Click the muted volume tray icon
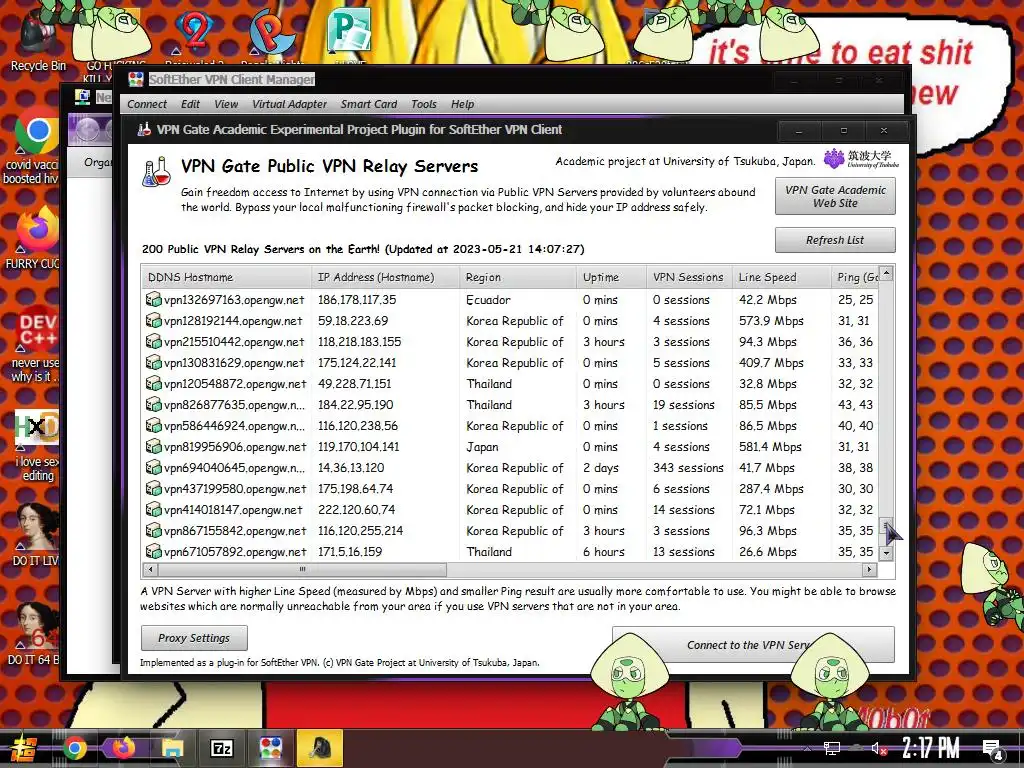1024x768 pixels. (878, 748)
